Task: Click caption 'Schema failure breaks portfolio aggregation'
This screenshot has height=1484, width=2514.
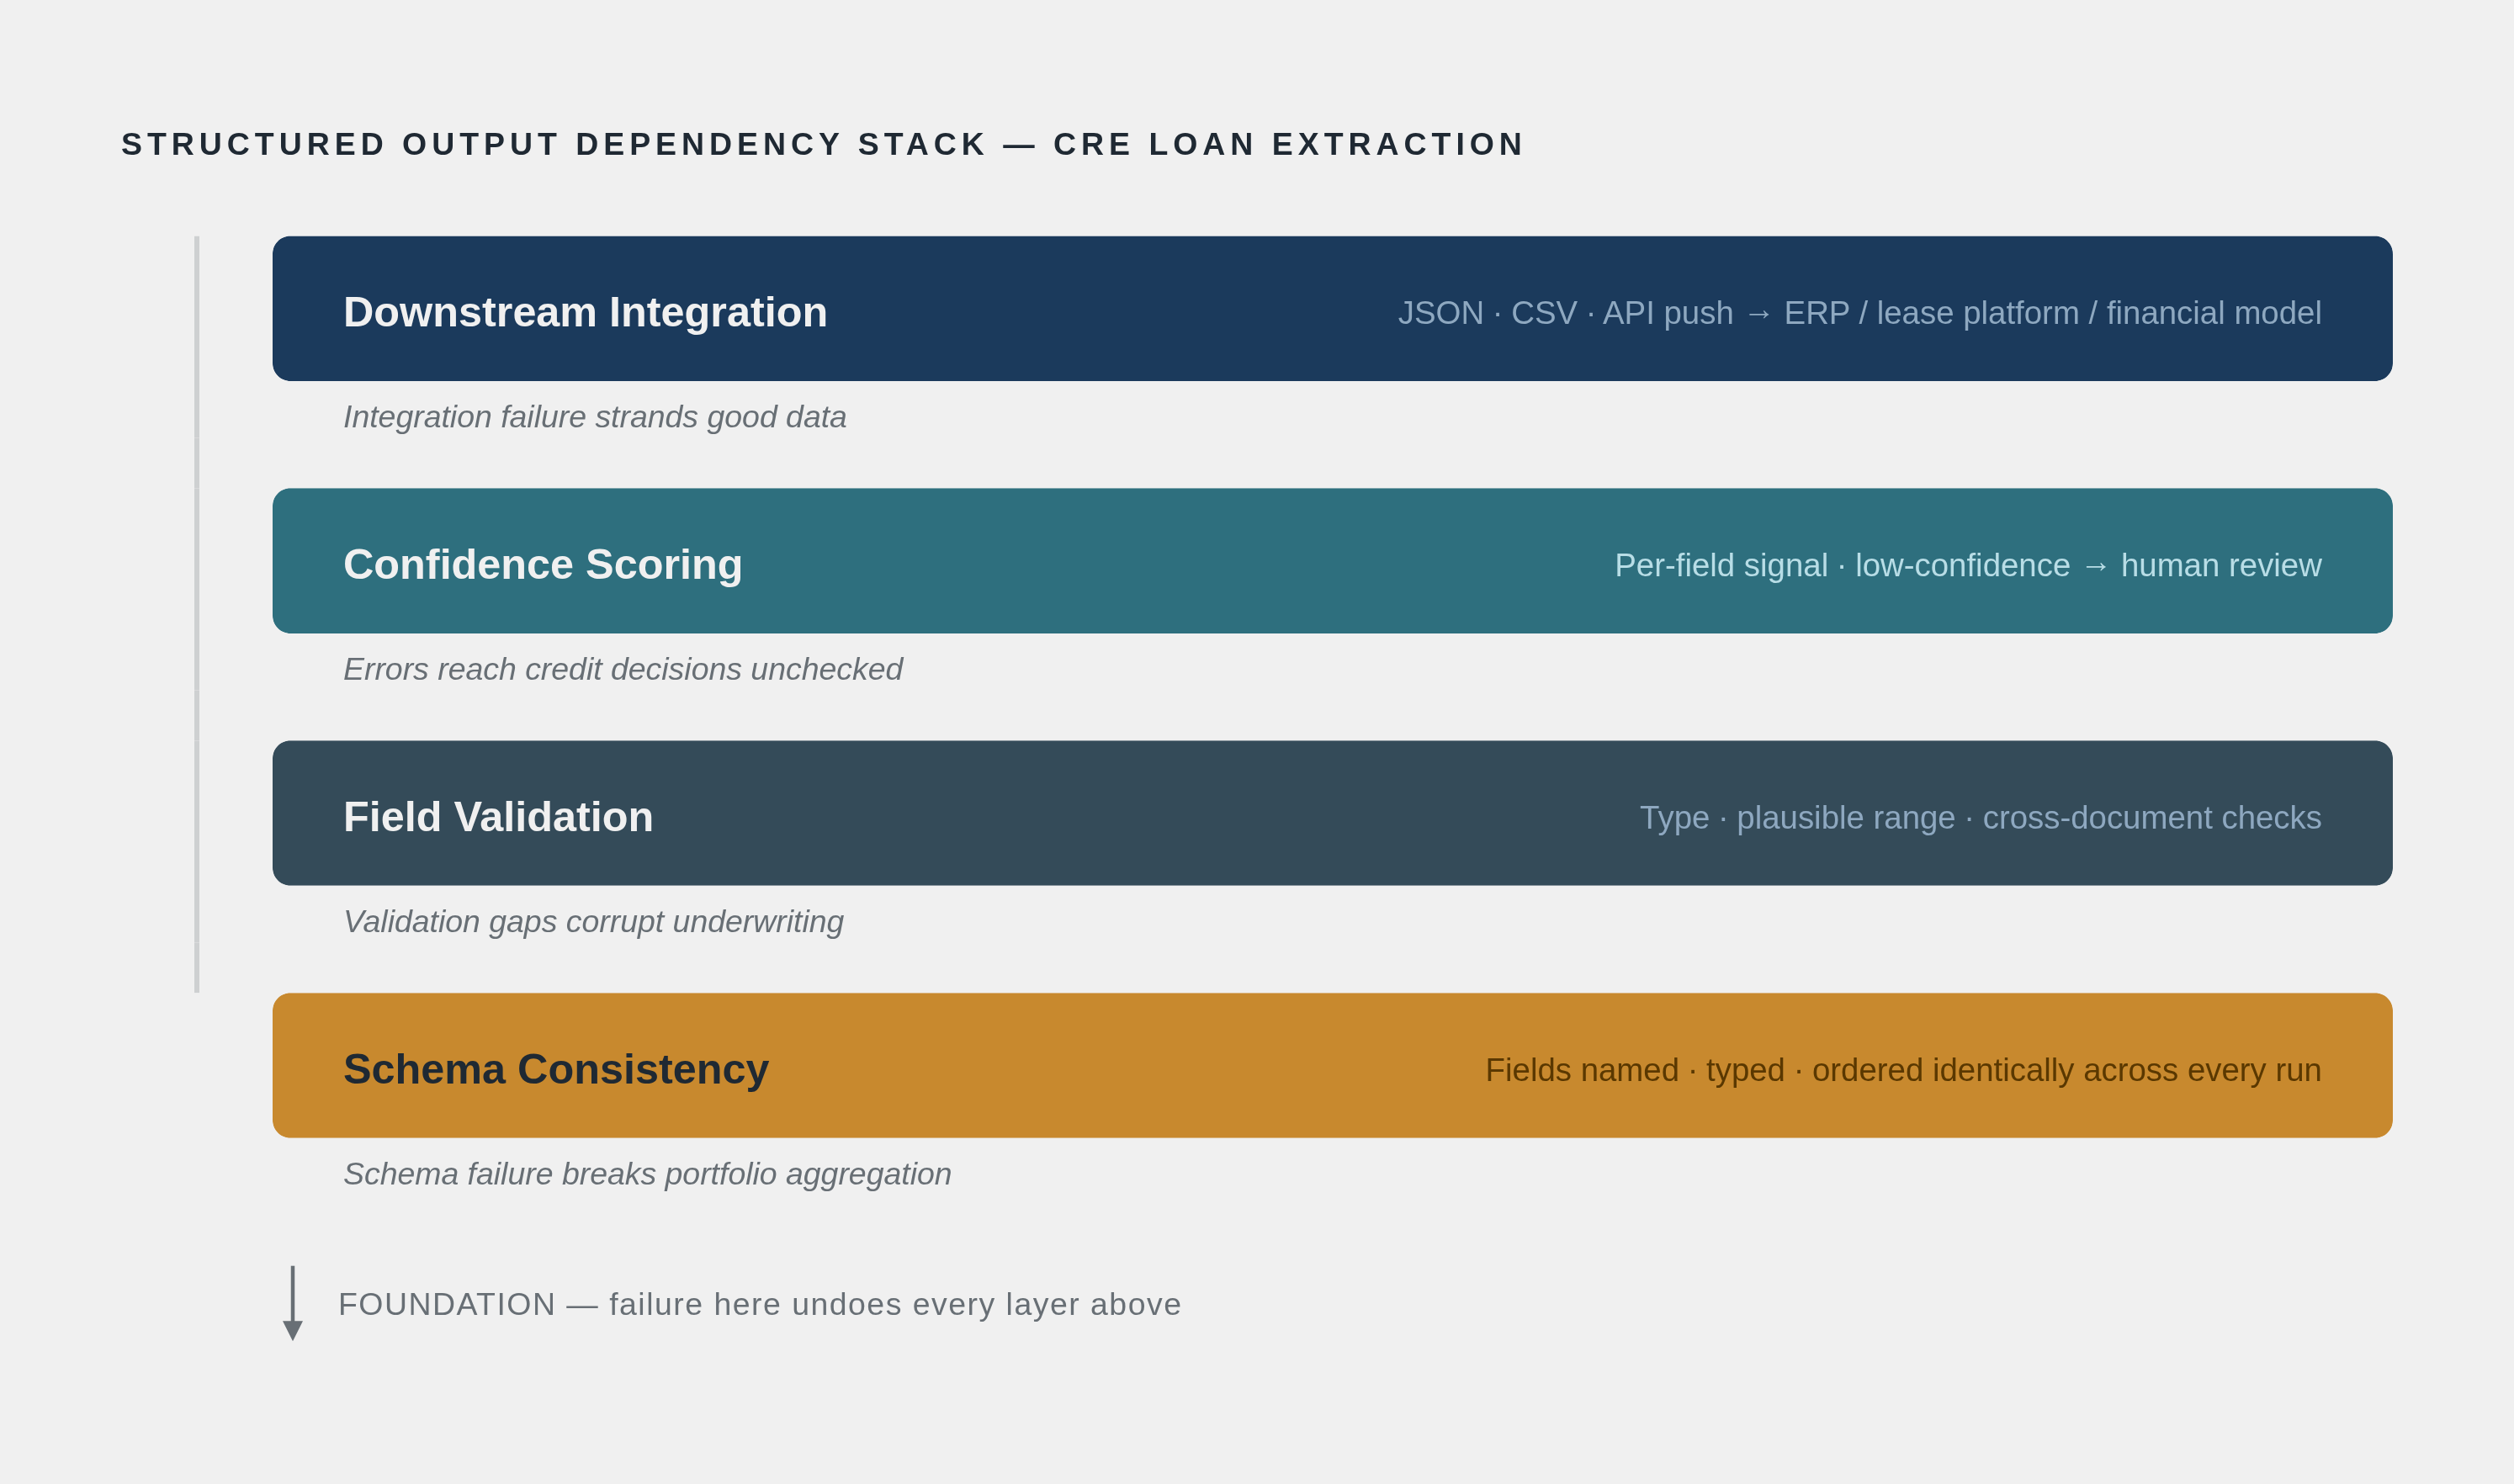Action: (647, 1174)
